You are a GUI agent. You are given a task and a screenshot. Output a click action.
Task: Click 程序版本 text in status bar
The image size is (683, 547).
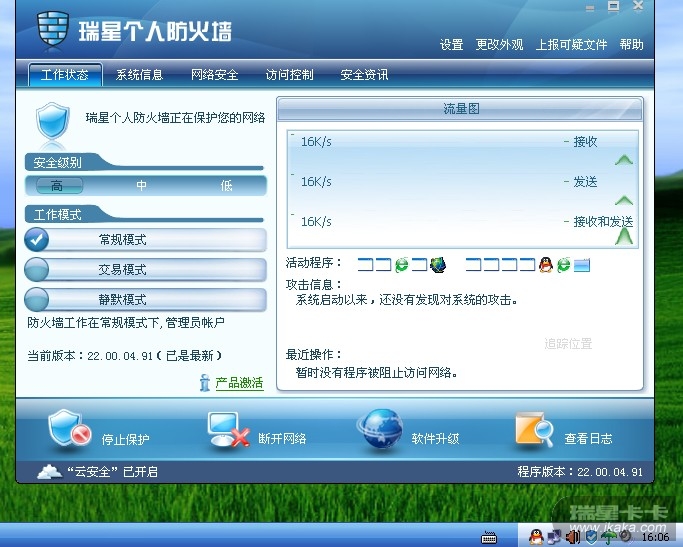580,472
